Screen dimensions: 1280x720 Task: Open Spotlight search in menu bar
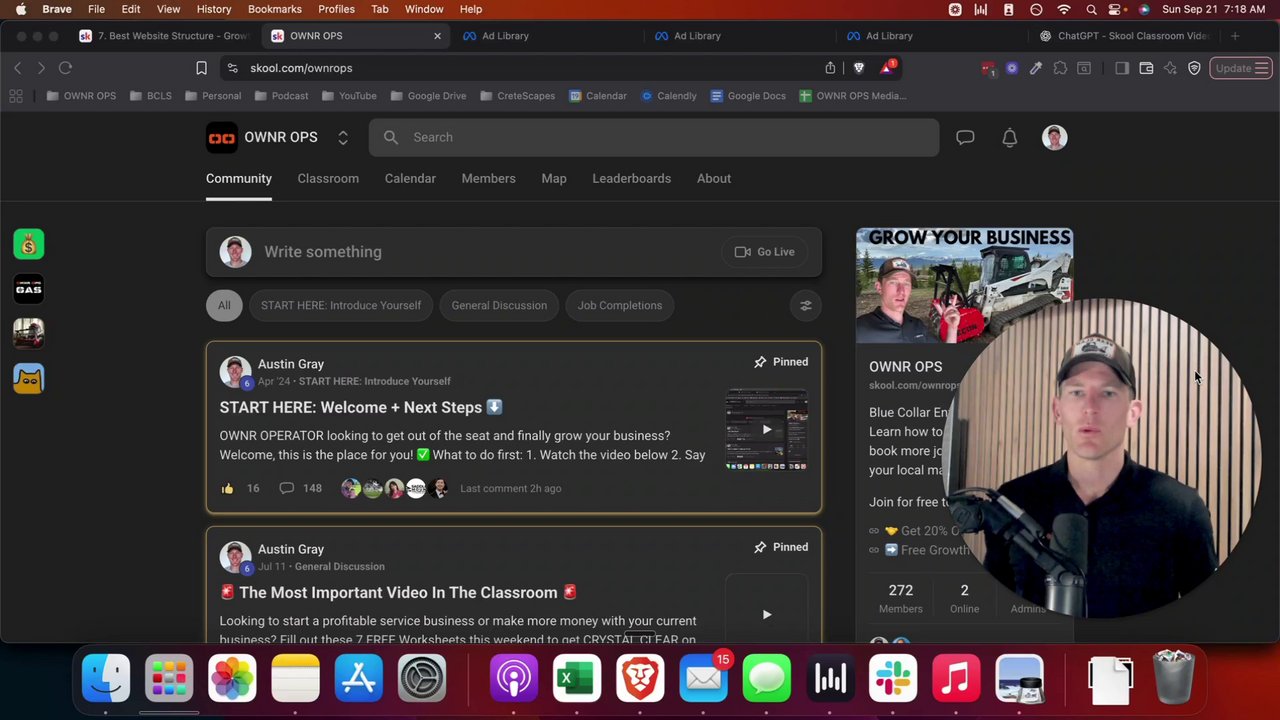tap(1091, 9)
